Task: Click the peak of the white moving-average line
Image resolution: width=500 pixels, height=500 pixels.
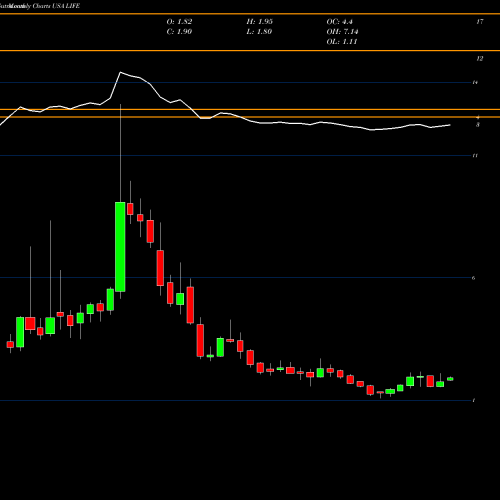Action: pos(120,72)
